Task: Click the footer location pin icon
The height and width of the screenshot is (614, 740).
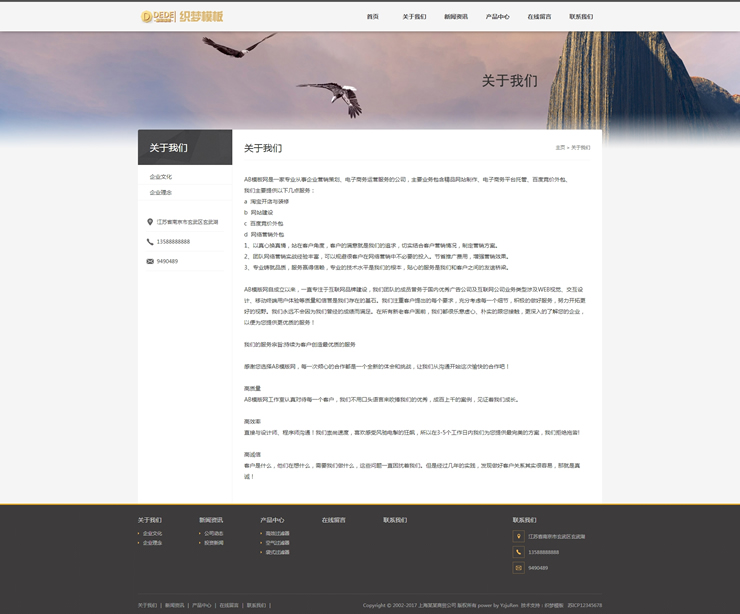Action: (x=518, y=537)
